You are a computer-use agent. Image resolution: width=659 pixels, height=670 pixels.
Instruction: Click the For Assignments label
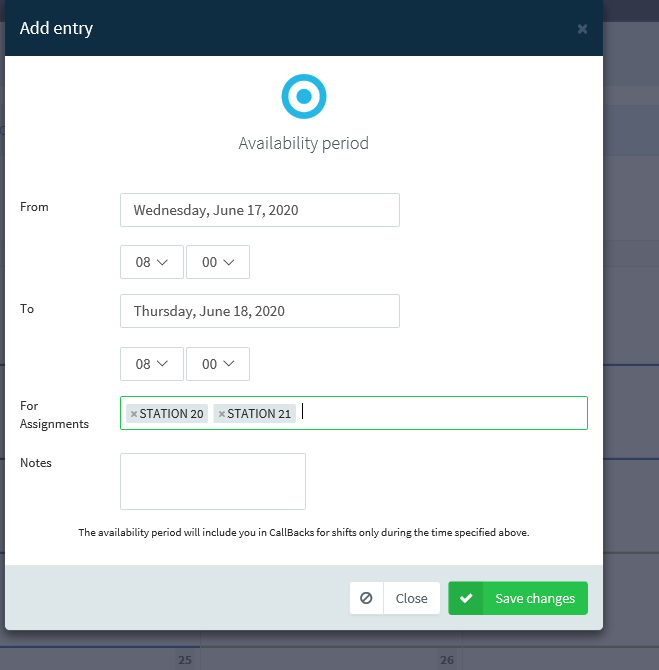(x=54, y=414)
